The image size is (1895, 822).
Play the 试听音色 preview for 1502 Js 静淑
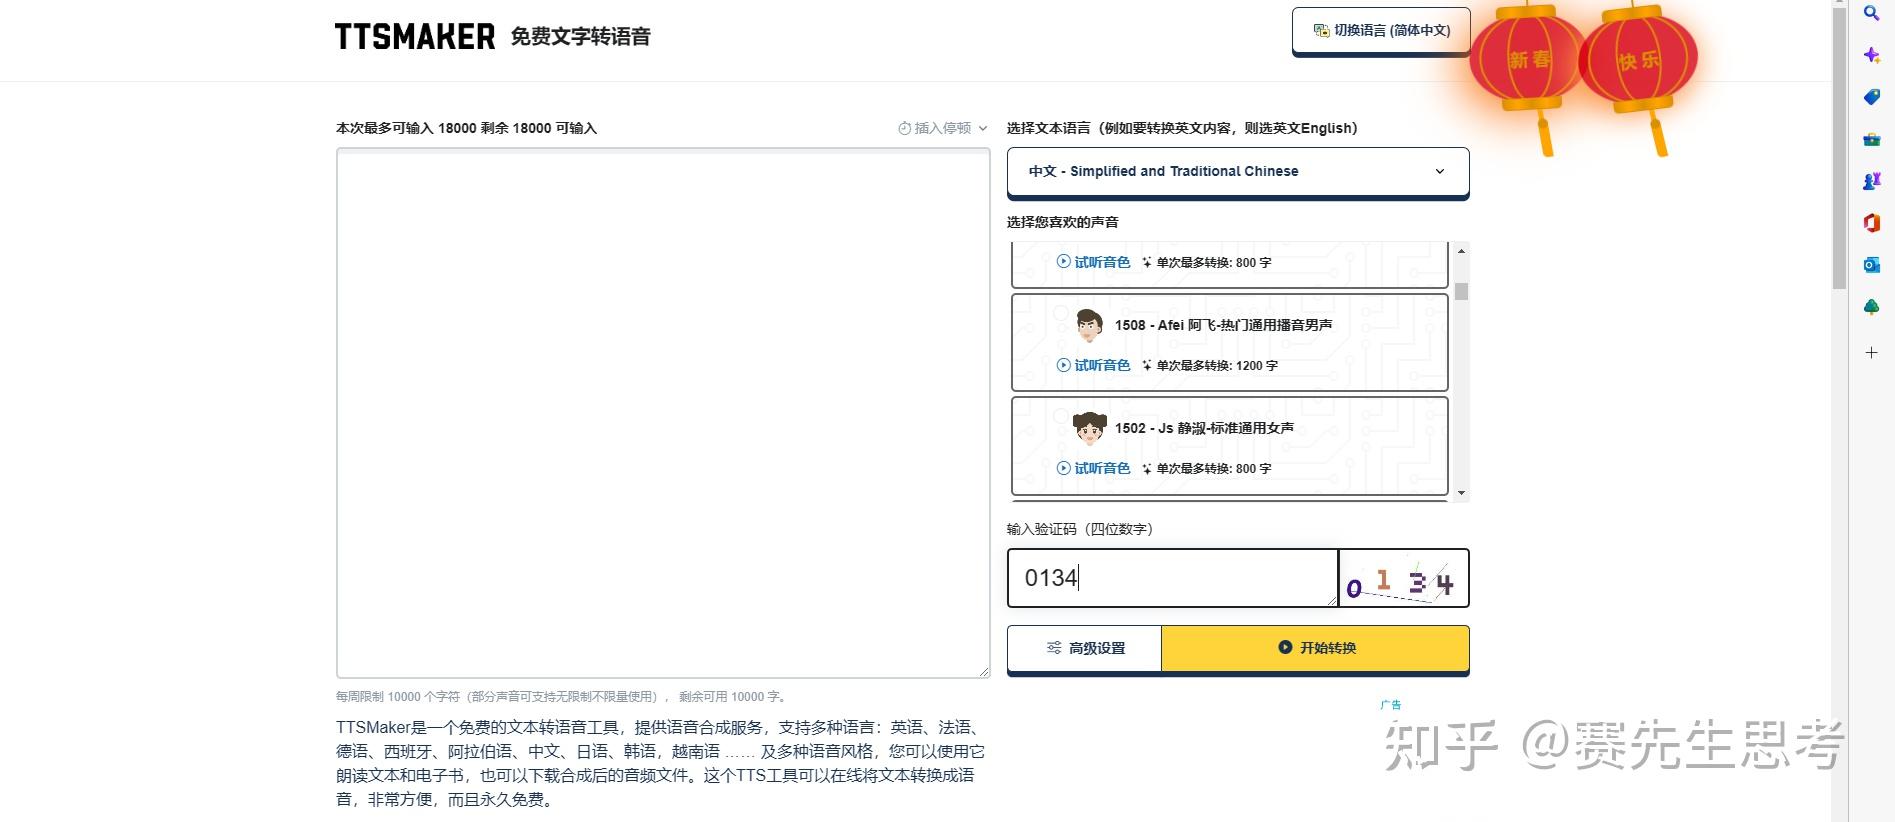point(1093,468)
